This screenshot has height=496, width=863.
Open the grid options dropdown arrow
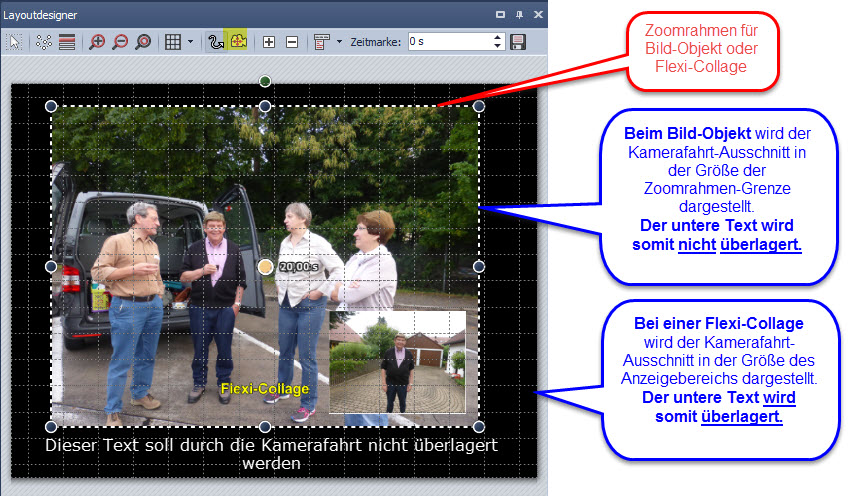pos(190,42)
